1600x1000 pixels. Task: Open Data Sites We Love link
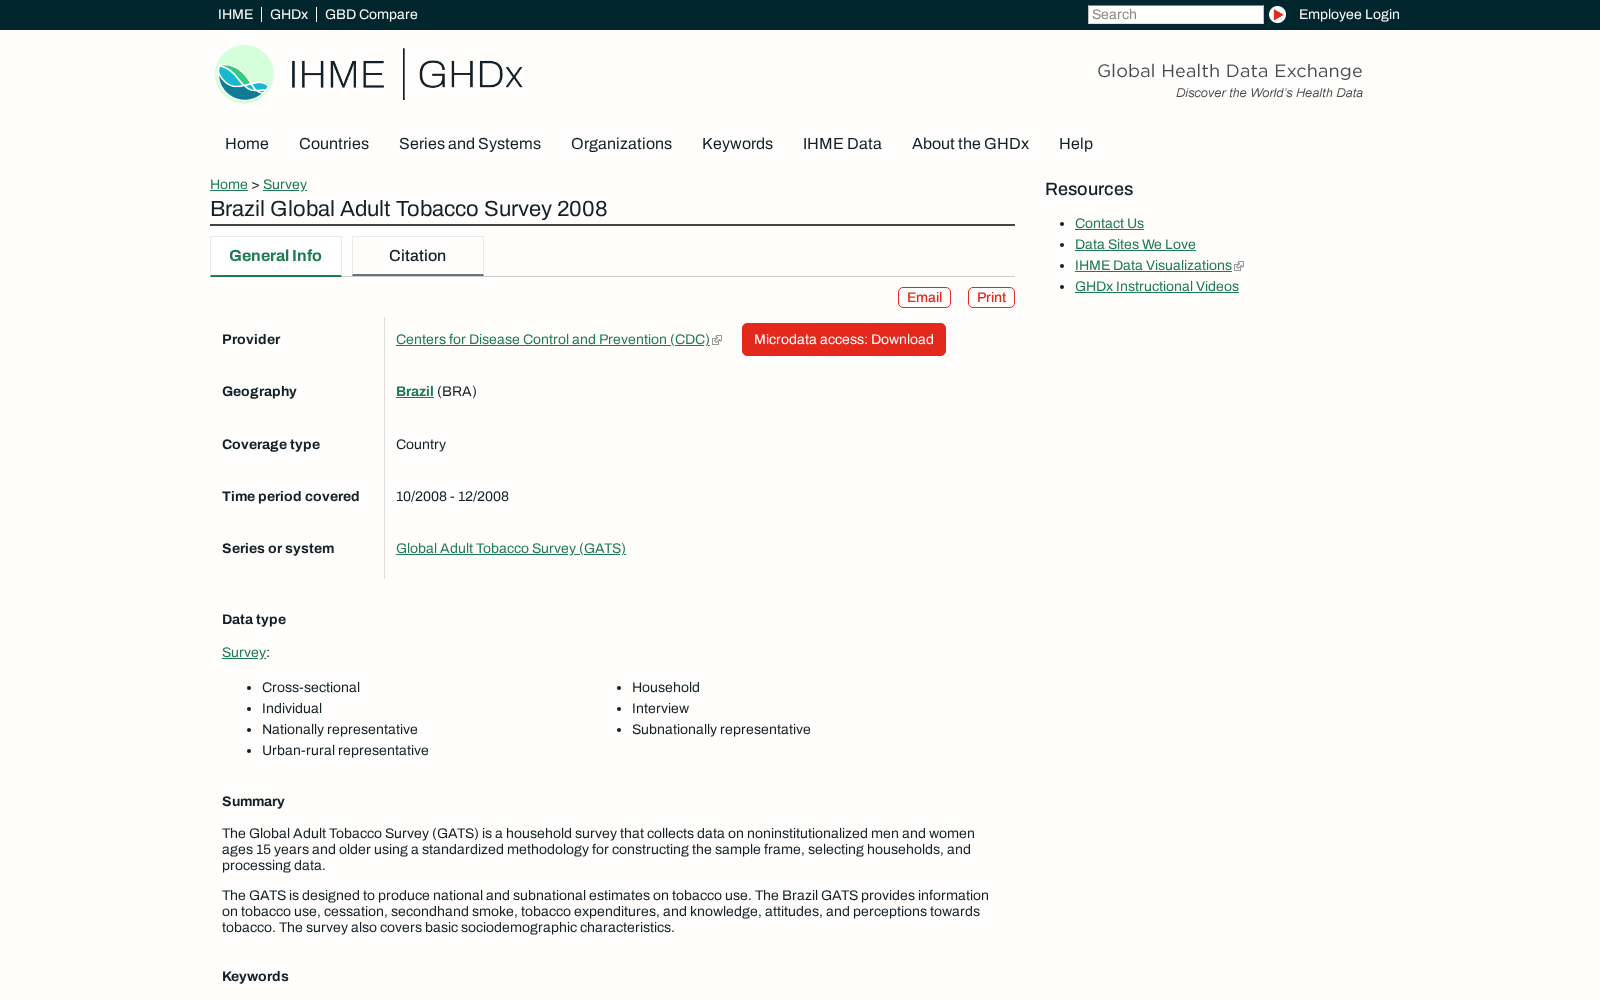pyautogui.click(x=1135, y=245)
